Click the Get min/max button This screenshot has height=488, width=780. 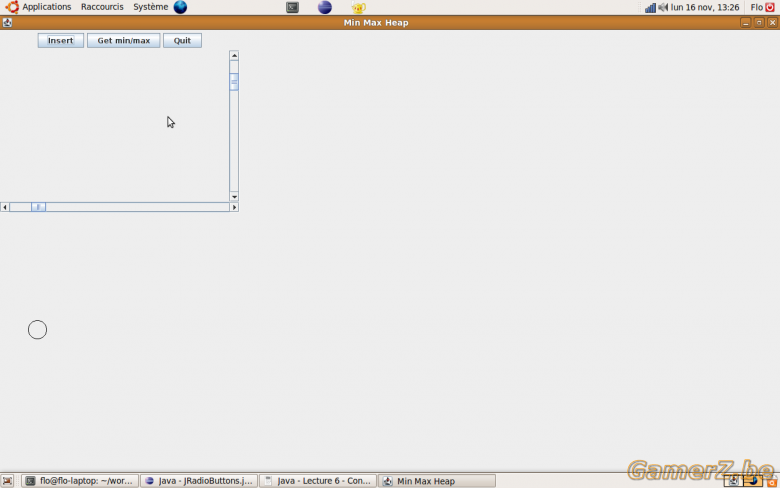tap(123, 41)
